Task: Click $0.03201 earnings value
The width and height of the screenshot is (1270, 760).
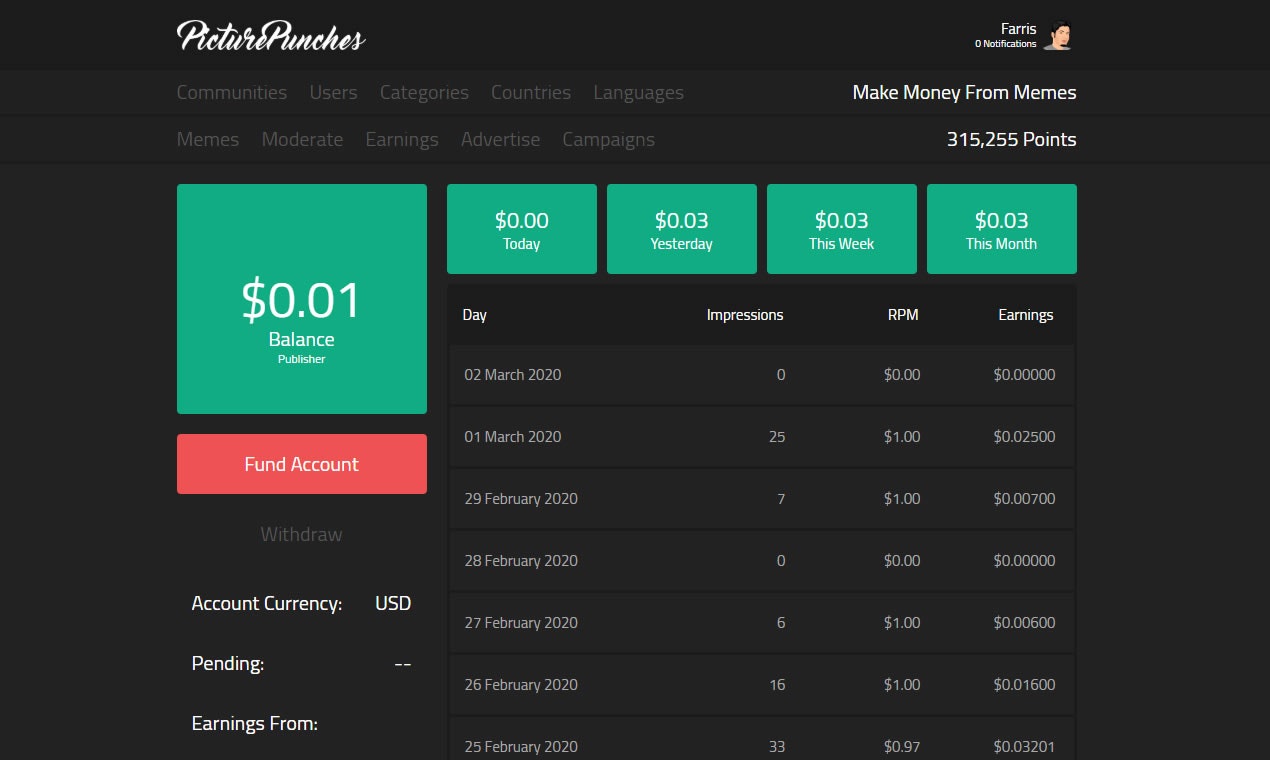Action: point(1024,747)
